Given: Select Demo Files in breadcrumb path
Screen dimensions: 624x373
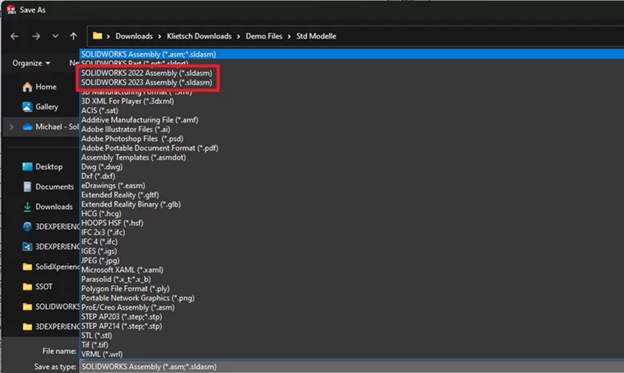Looking at the screenshot, I should pos(264,36).
